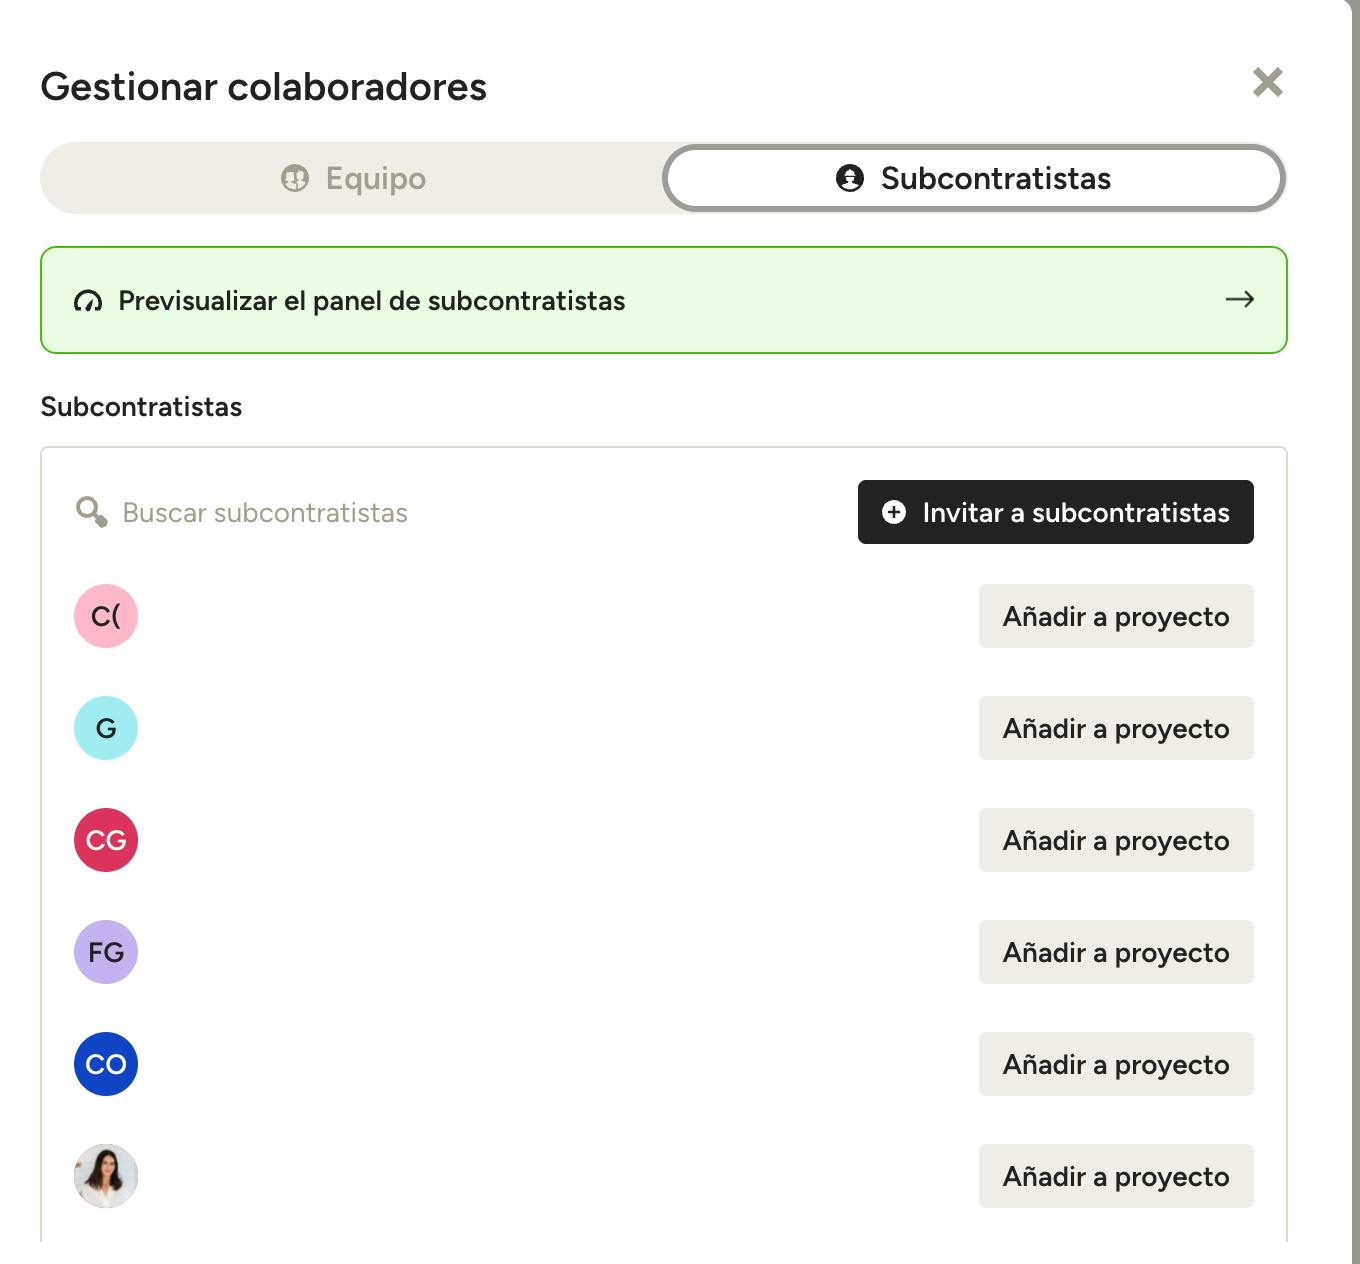The image size is (1360, 1264).
Task: Click the plus icon on invite button
Action: (894, 512)
